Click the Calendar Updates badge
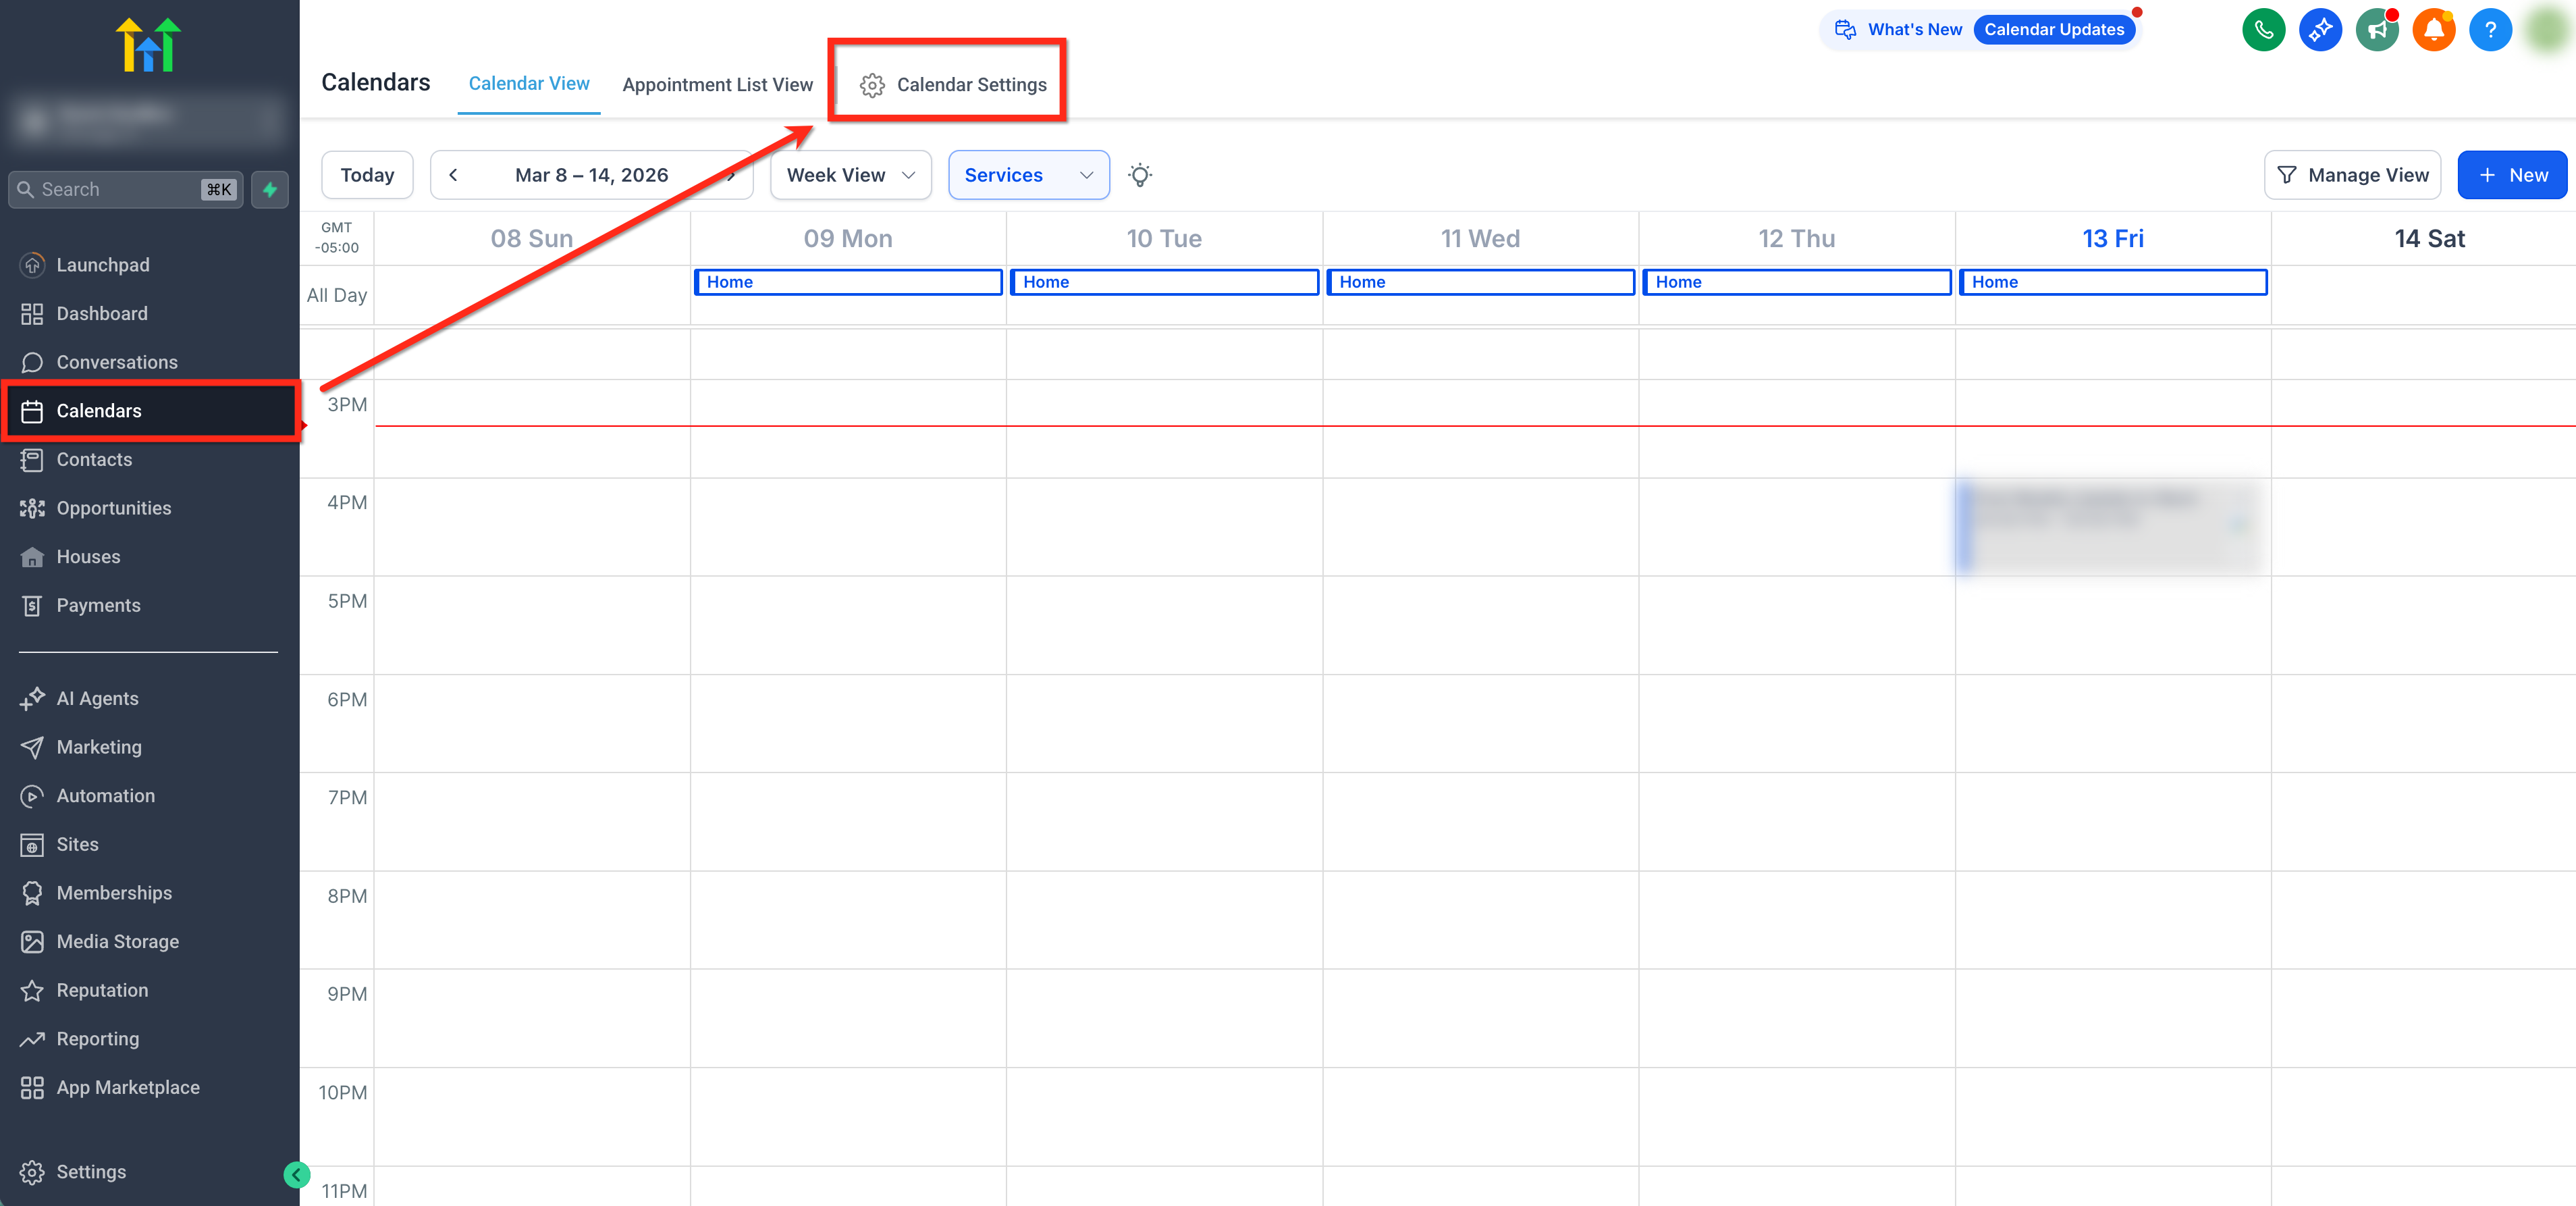This screenshot has height=1206, width=2576. click(x=2054, y=30)
